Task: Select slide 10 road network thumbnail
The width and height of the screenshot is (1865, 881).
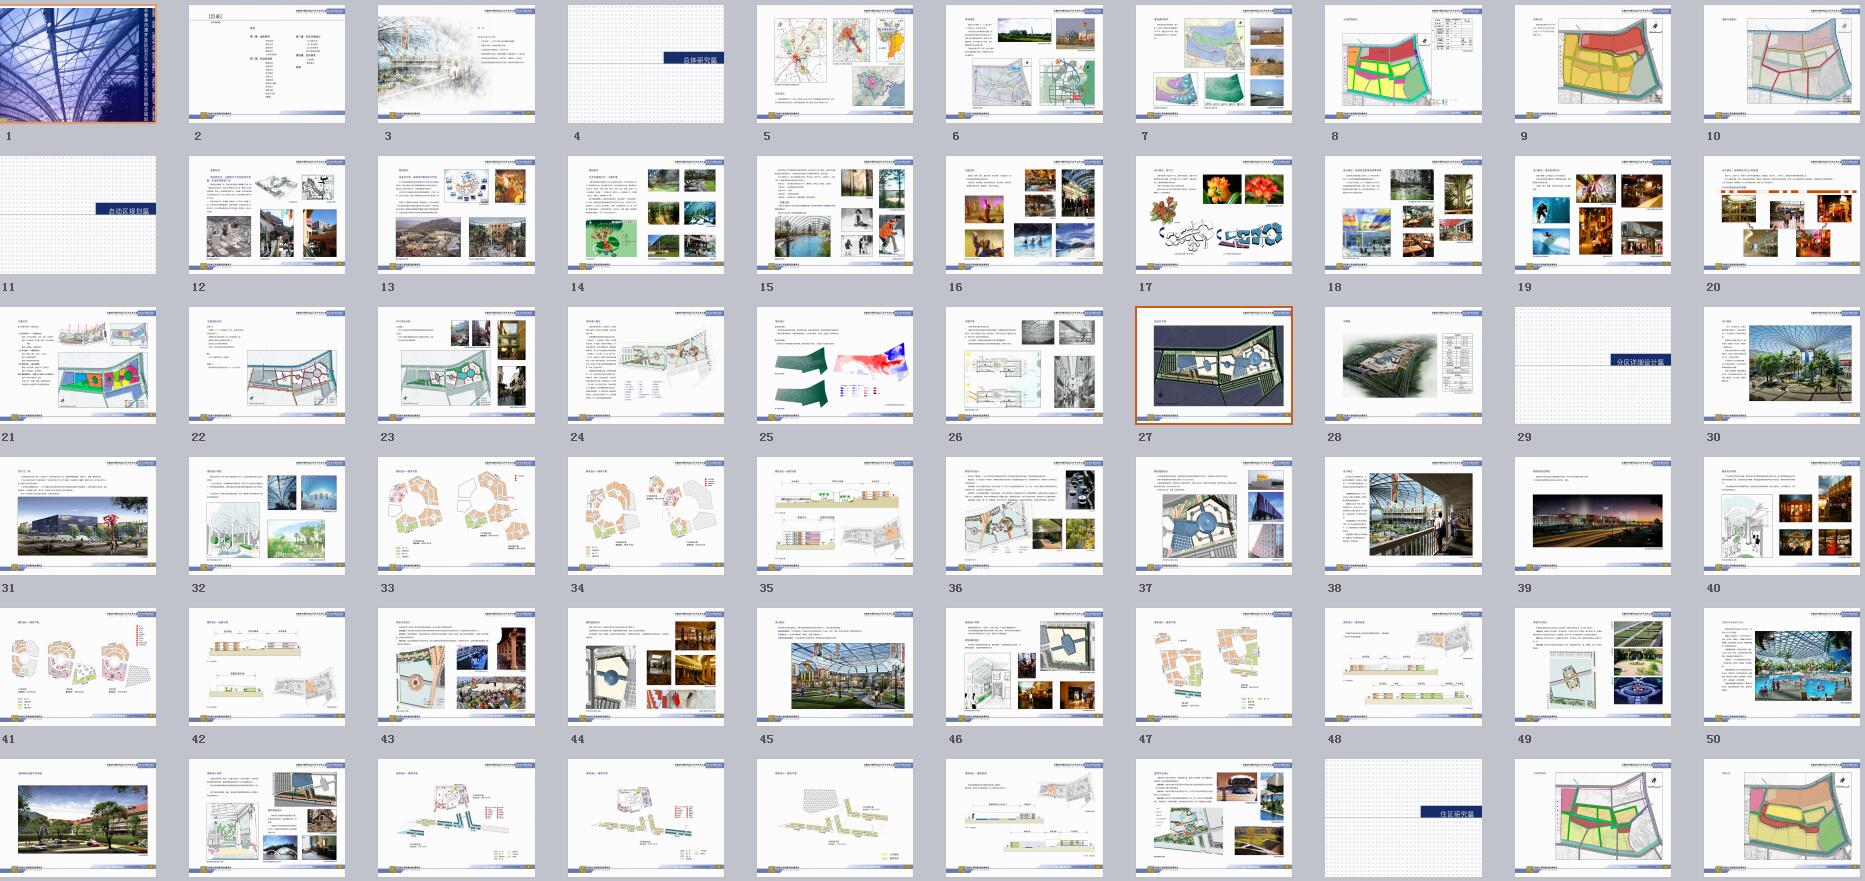Action: (1783, 64)
